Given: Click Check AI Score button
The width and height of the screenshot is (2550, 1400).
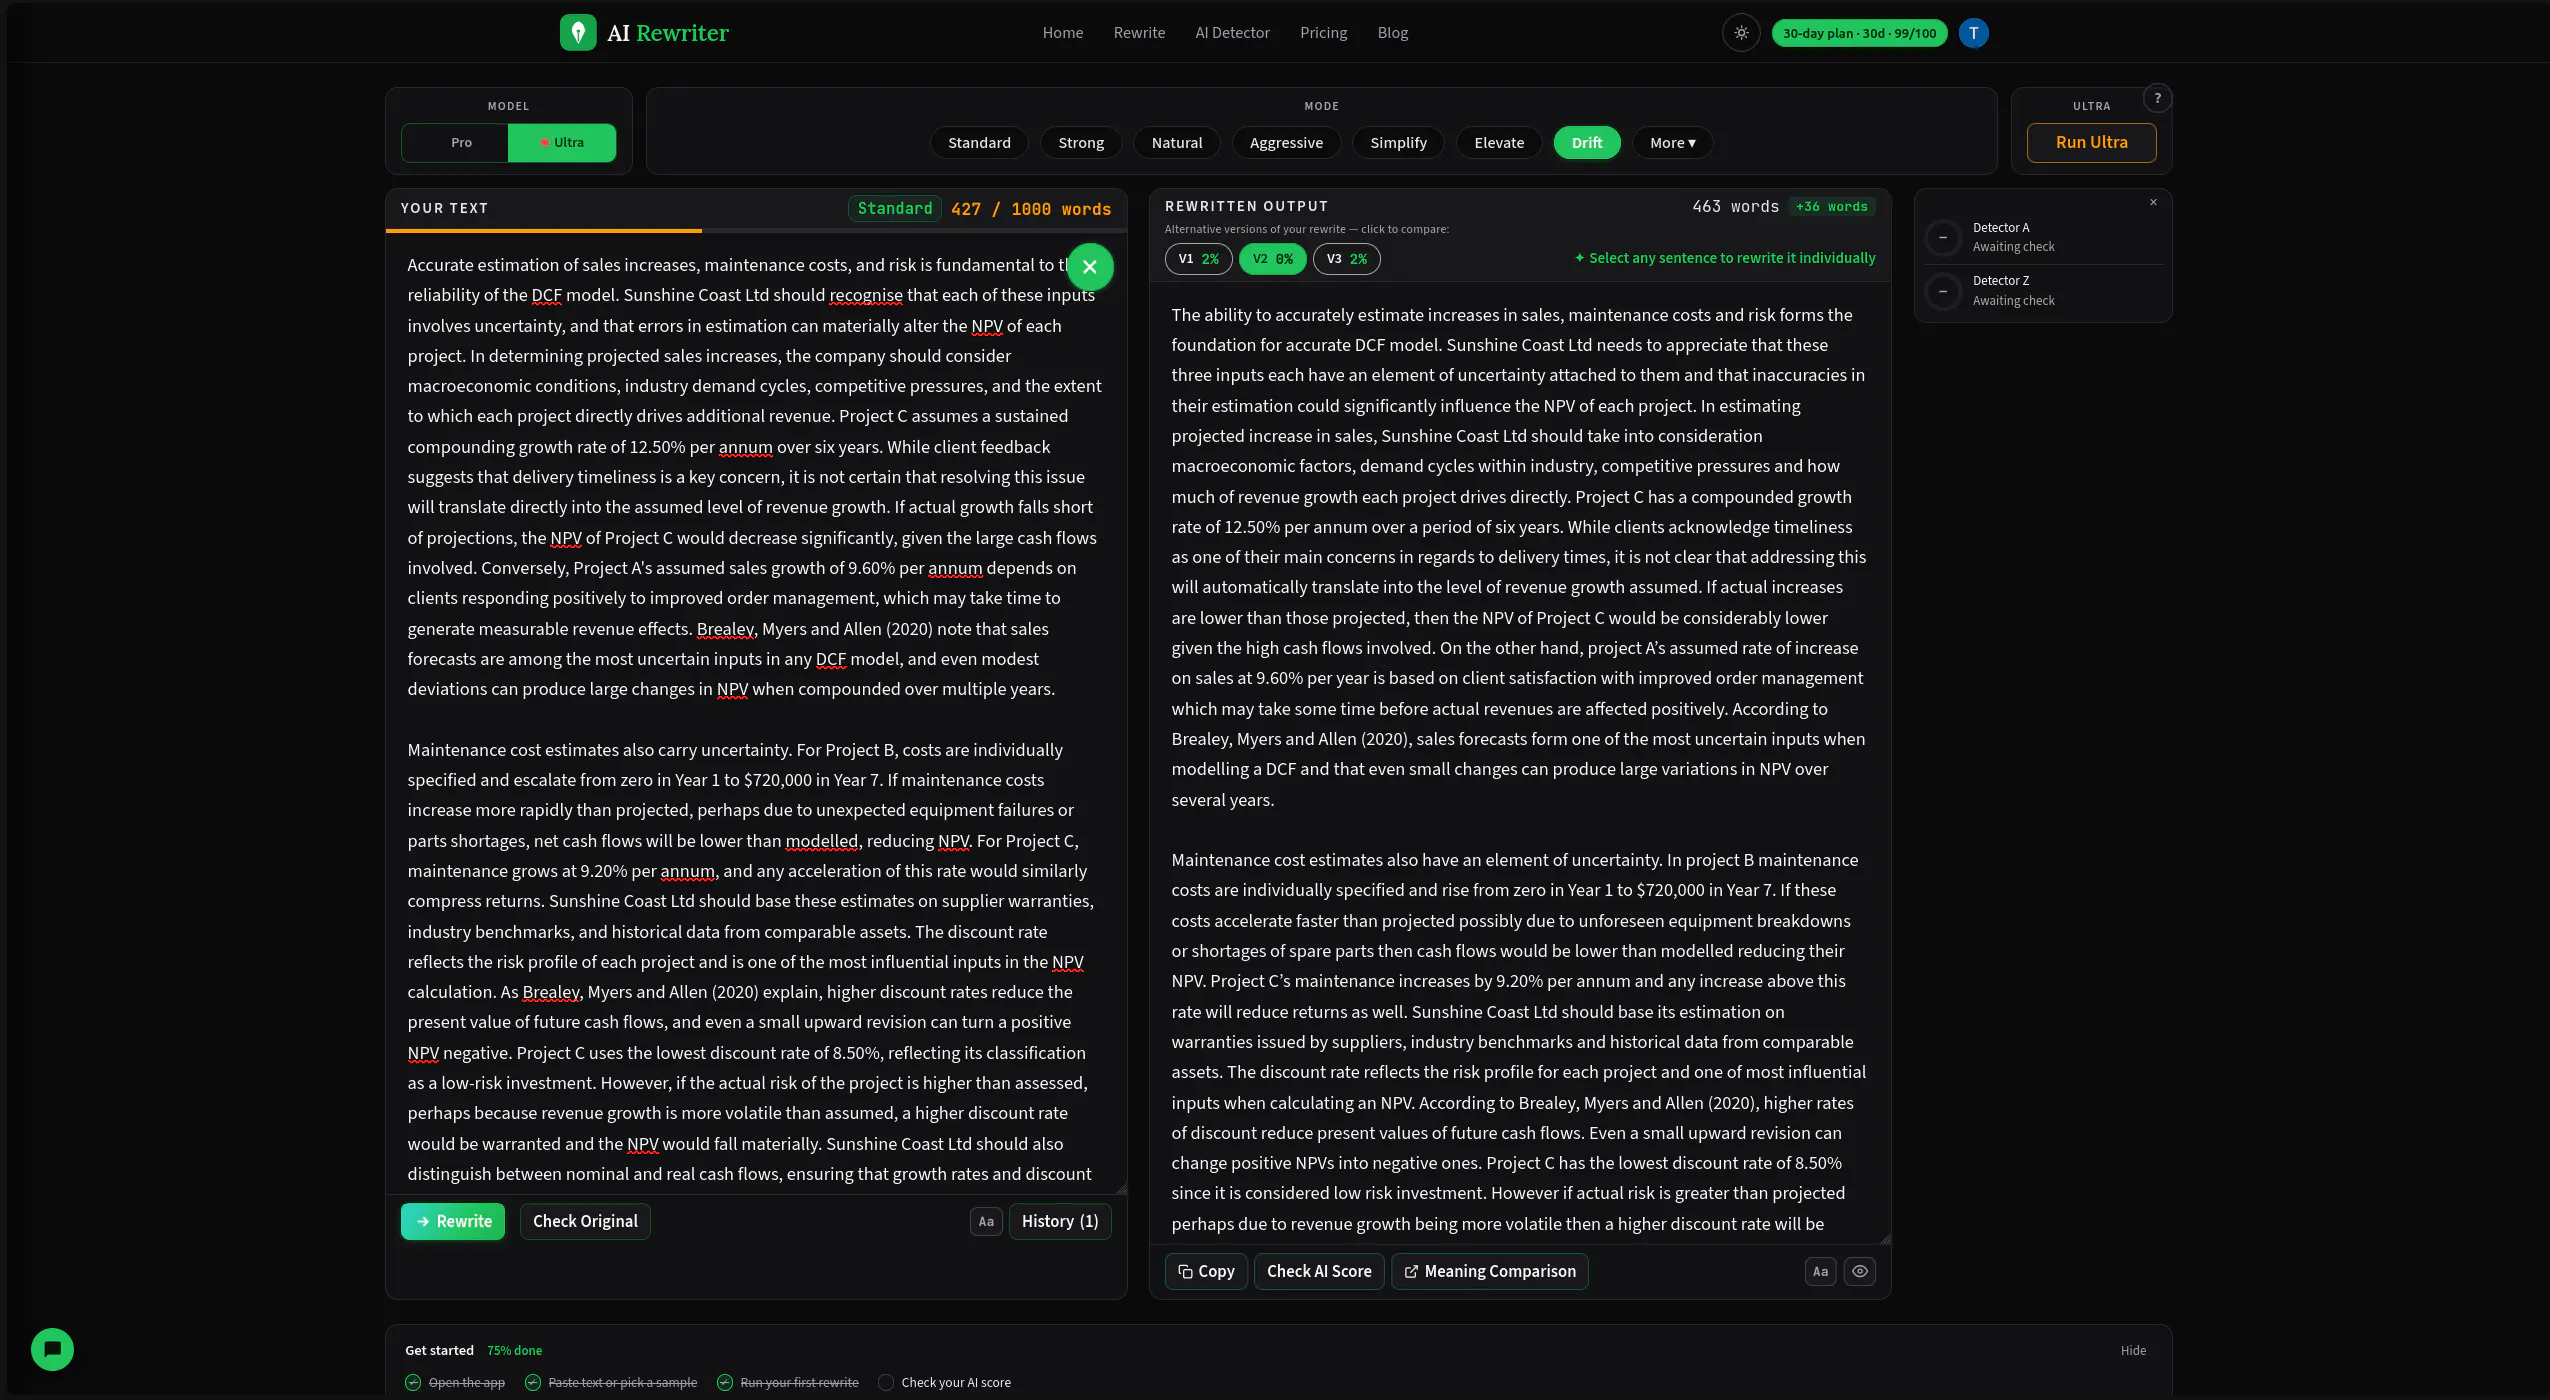Looking at the screenshot, I should 1319,1271.
